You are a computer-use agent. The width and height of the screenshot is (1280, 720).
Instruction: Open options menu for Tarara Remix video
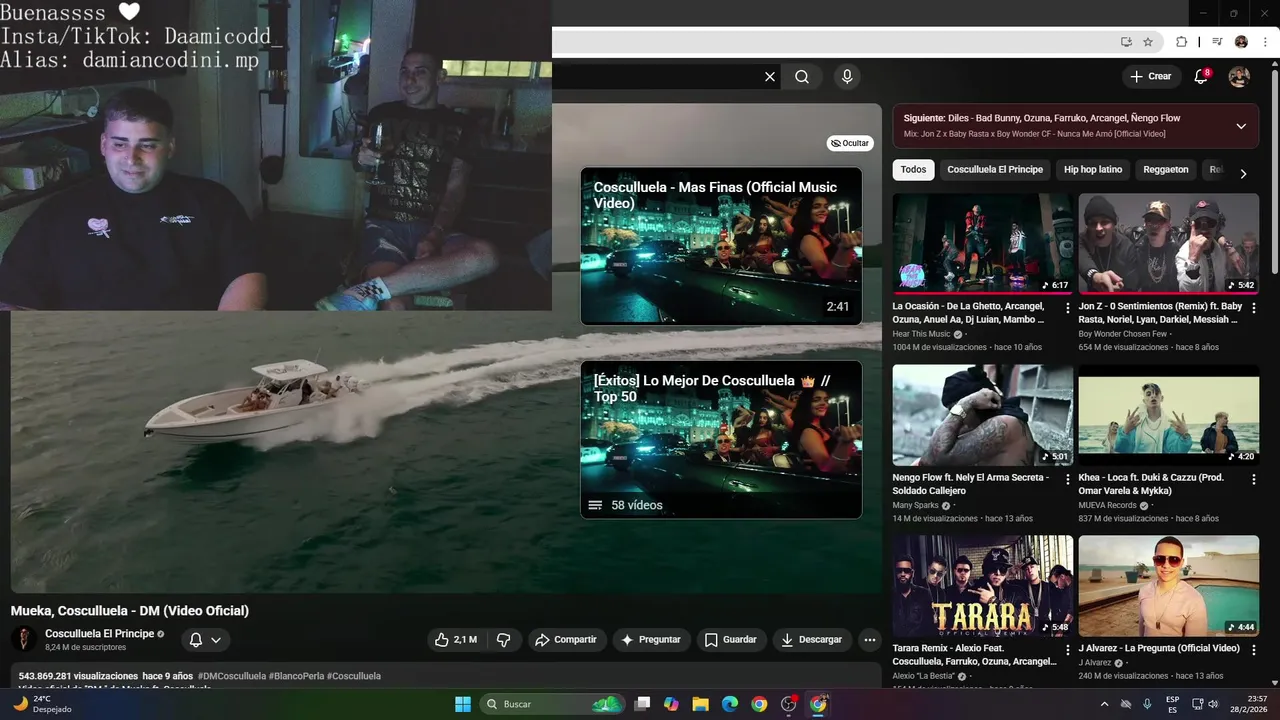click(1067, 650)
